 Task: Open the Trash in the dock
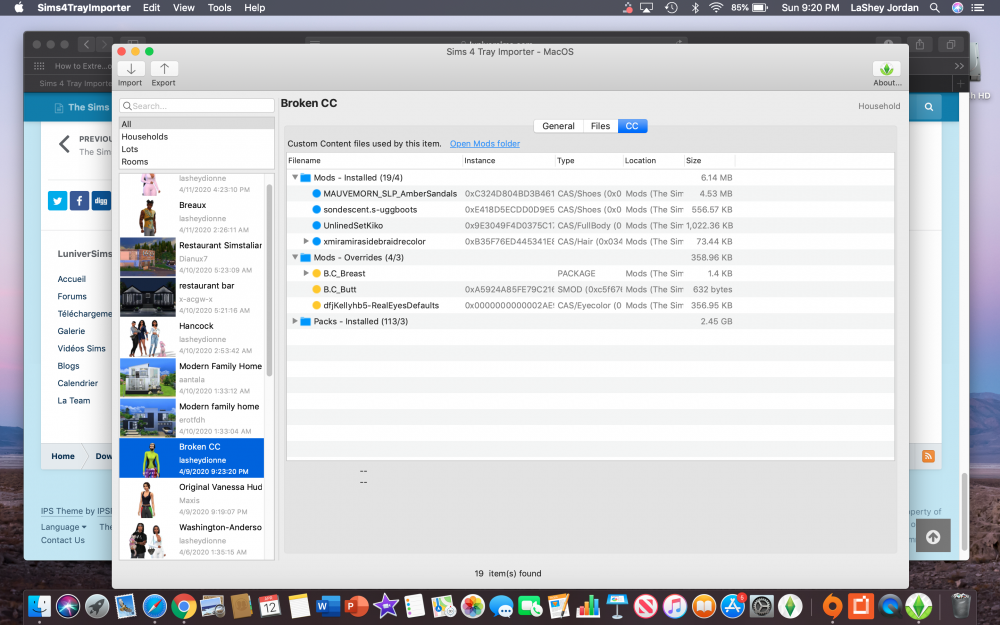pyautogui.click(x=960, y=606)
